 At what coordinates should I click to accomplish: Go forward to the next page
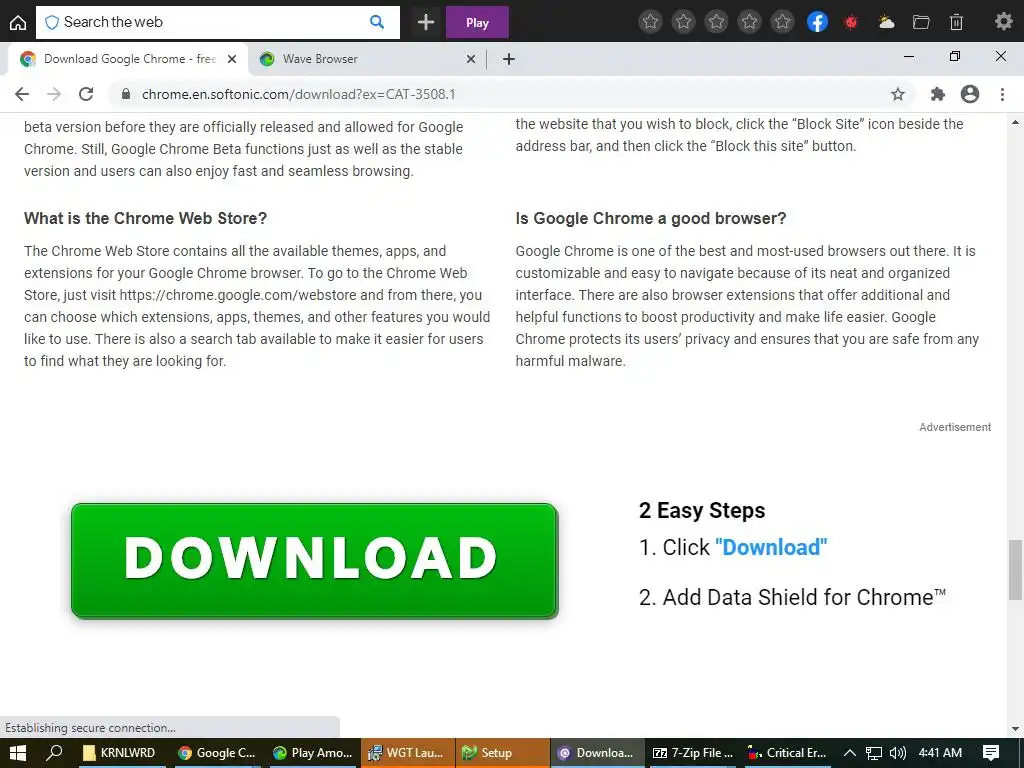click(54, 94)
